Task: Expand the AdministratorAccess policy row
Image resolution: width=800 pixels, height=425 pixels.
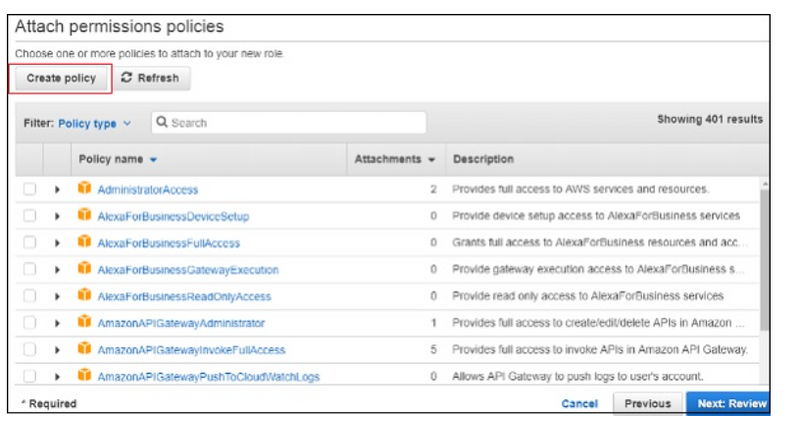Action: click(x=57, y=190)
